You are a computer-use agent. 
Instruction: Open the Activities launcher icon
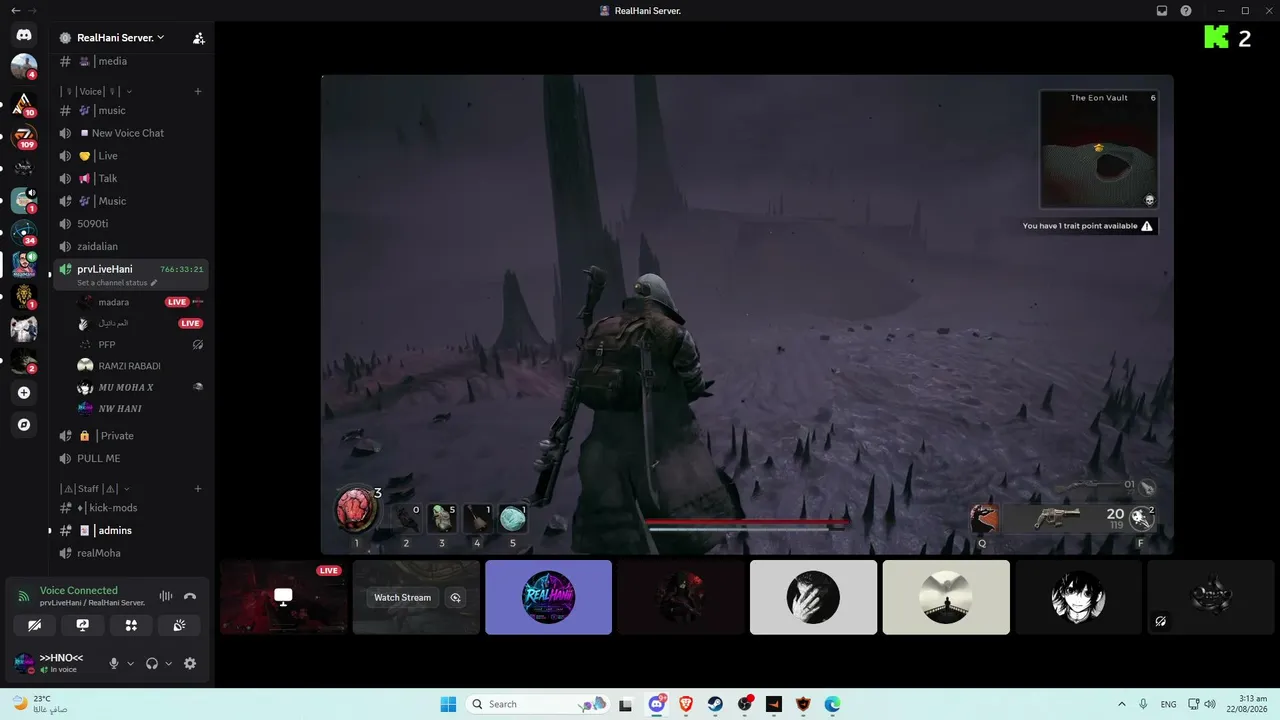(131, 625)
